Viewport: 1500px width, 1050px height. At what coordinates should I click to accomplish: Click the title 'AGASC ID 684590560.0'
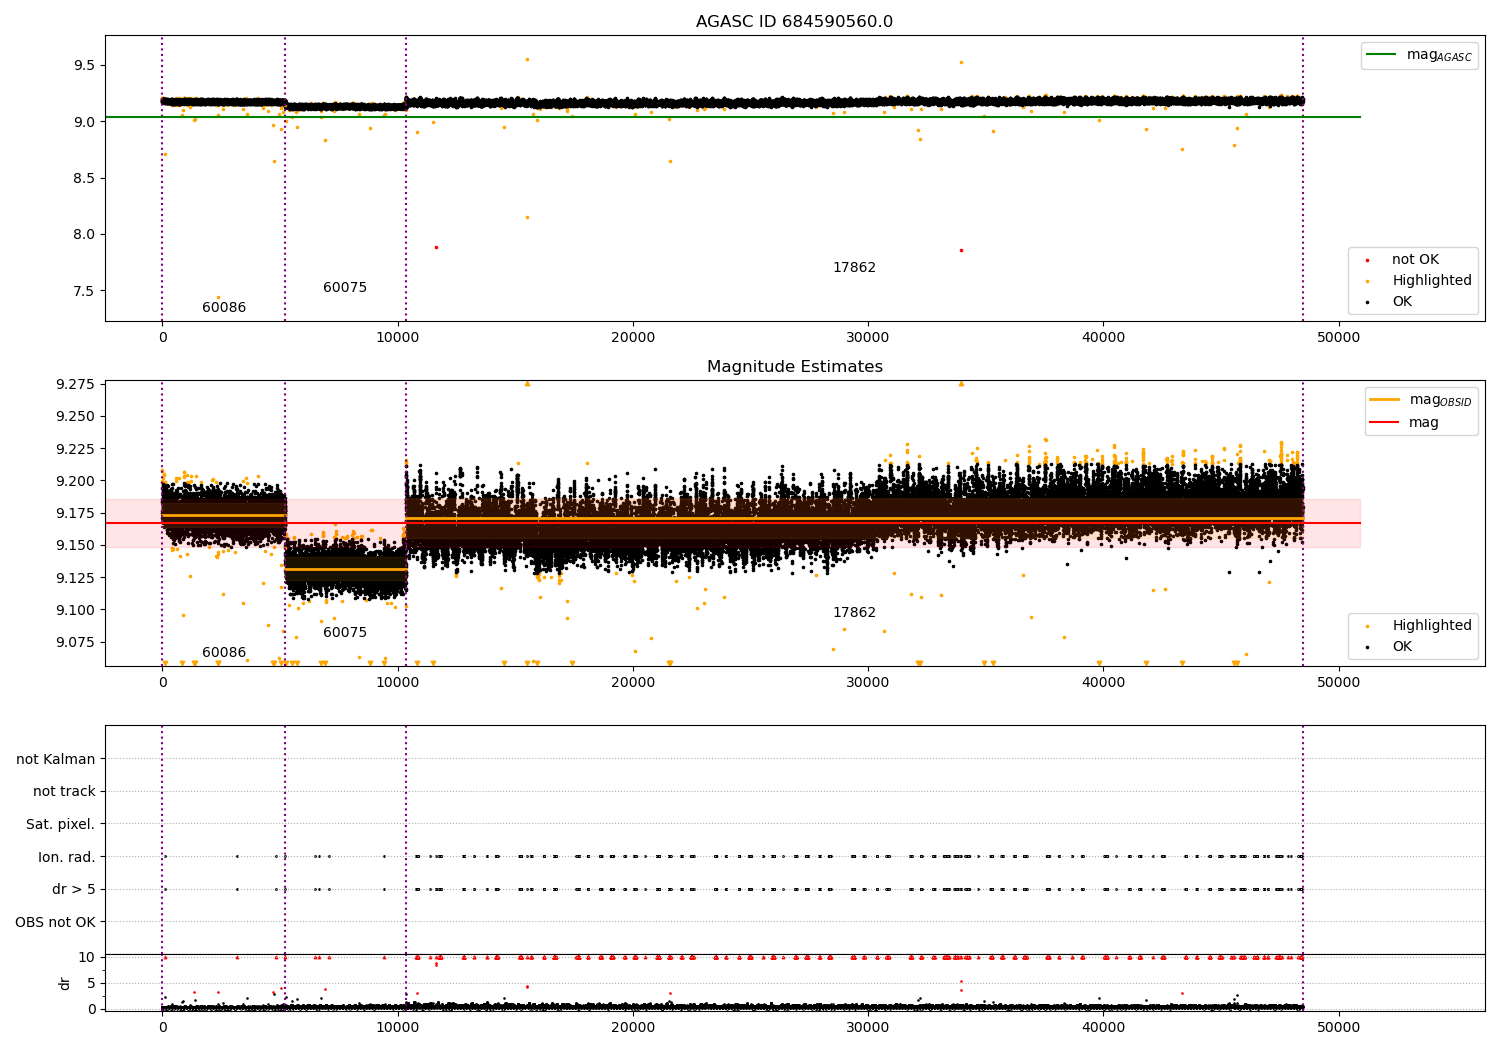pos(795,22)
